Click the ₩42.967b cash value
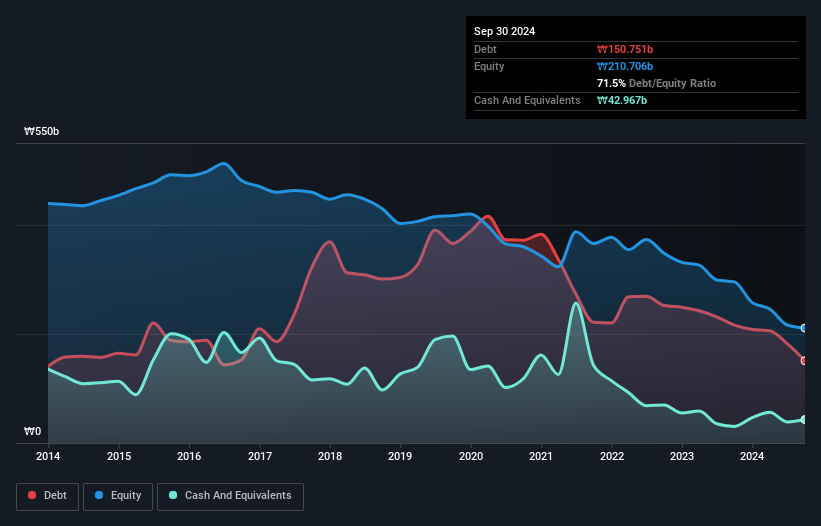The image size is (821, 526). coord(622,100)
